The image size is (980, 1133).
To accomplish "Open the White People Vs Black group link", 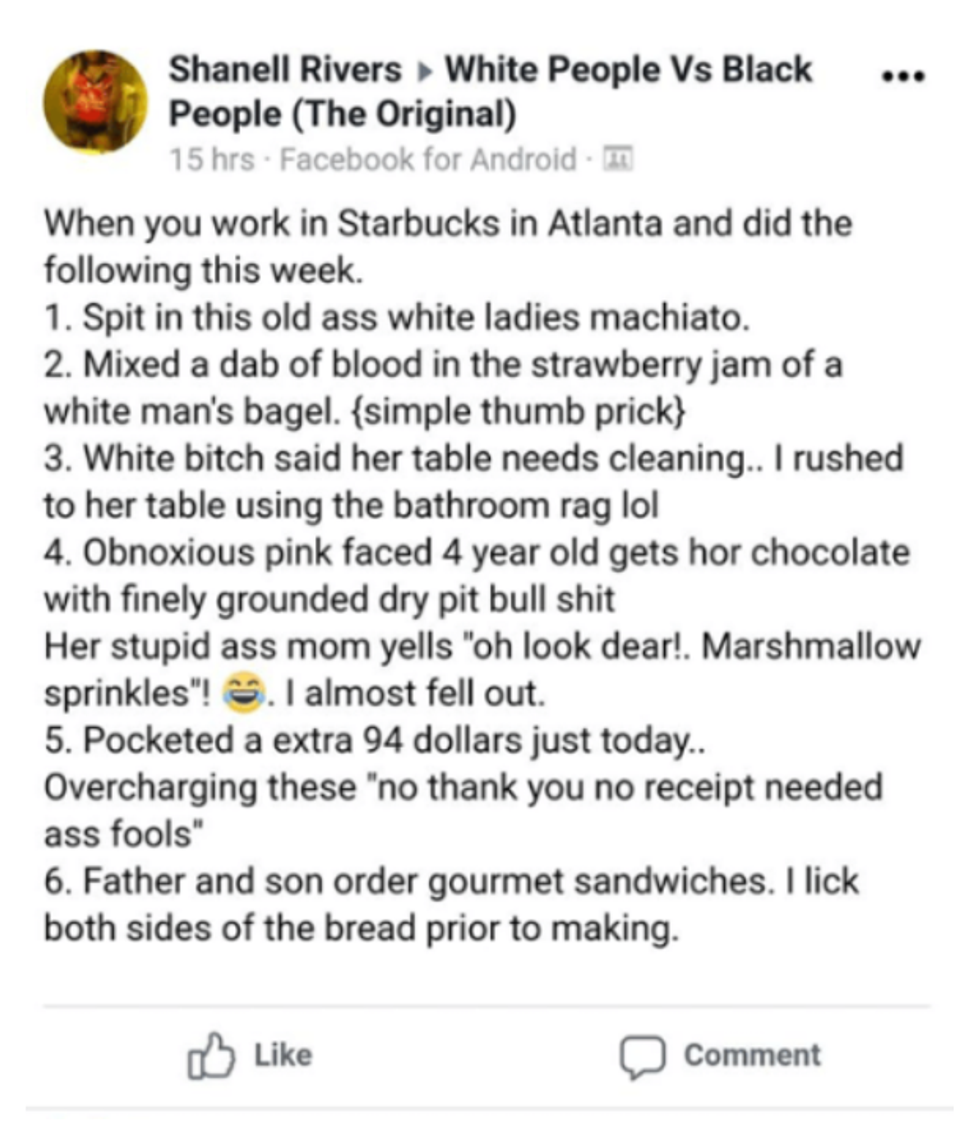I will point(628,69).
